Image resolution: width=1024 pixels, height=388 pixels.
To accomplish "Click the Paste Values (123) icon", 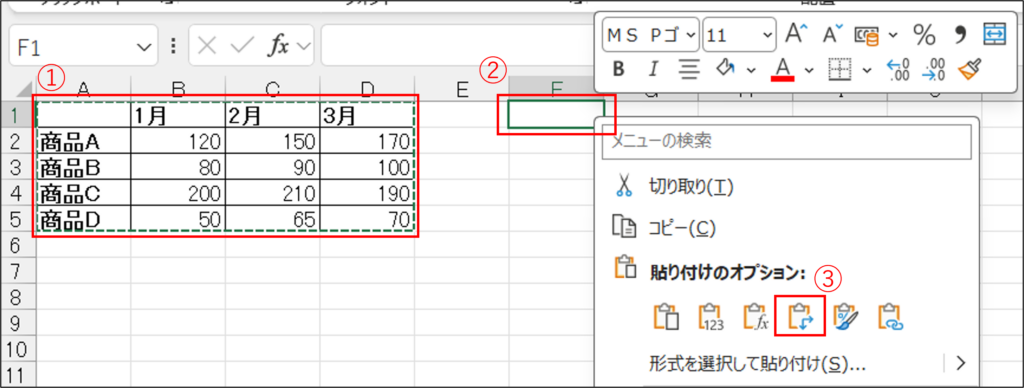I will coord(711,317).
